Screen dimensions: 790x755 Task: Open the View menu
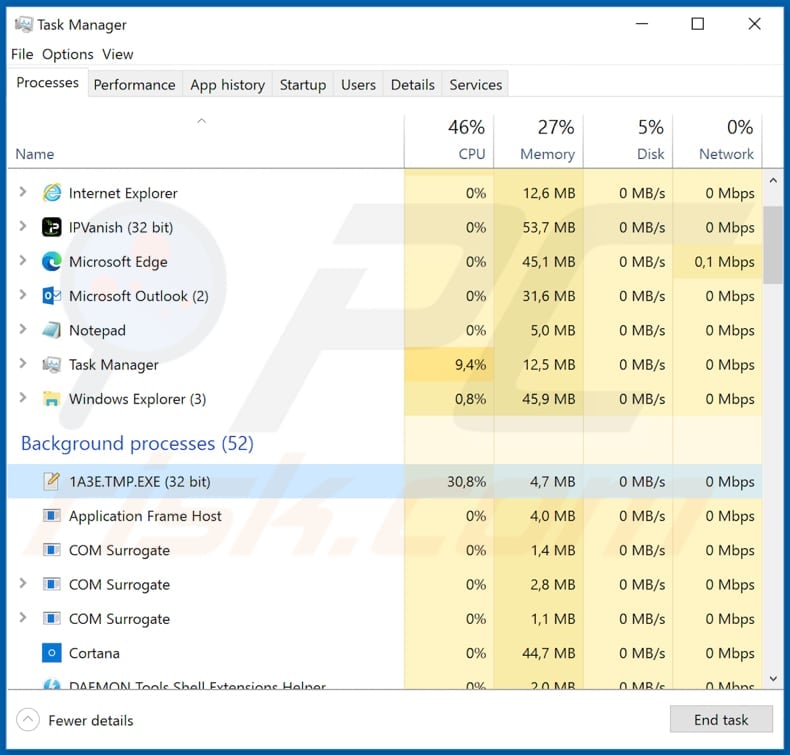click(x=117, y=54)
